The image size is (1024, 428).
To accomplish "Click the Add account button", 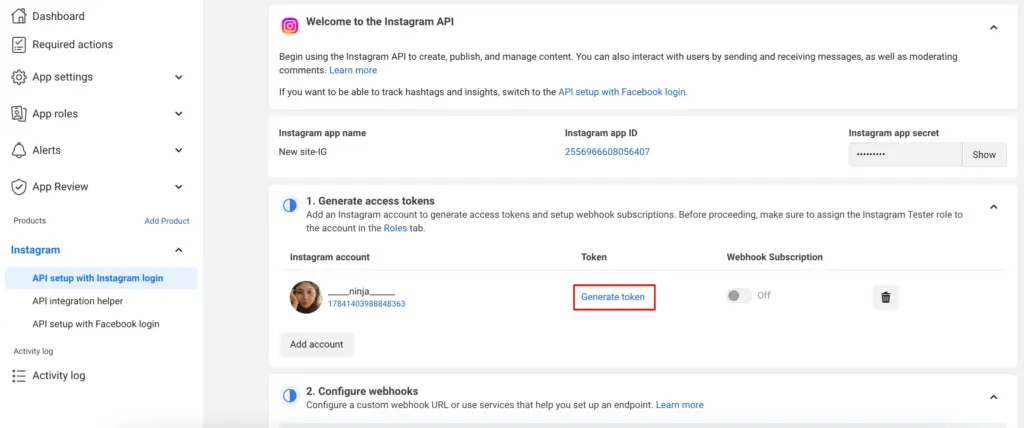I will 317,344.
